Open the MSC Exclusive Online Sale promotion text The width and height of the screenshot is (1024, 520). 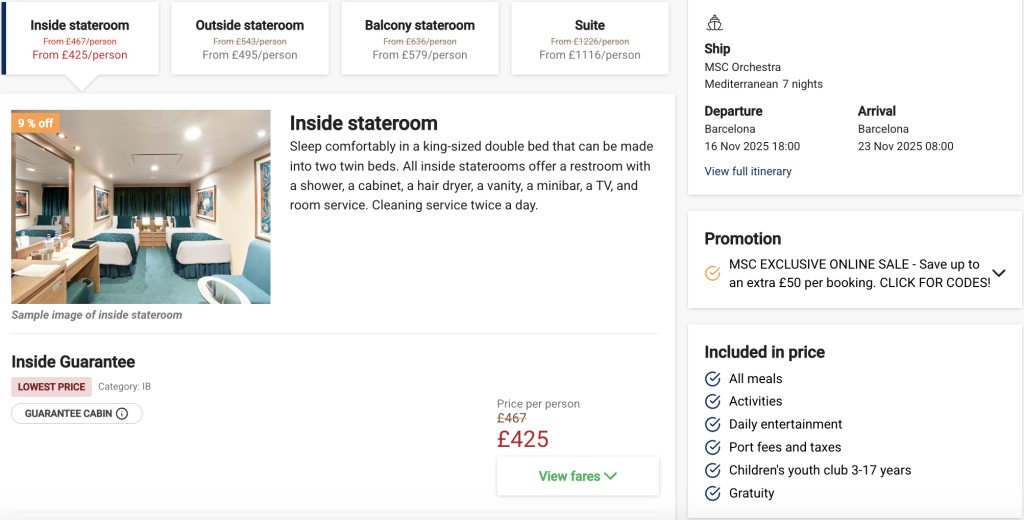859,274
